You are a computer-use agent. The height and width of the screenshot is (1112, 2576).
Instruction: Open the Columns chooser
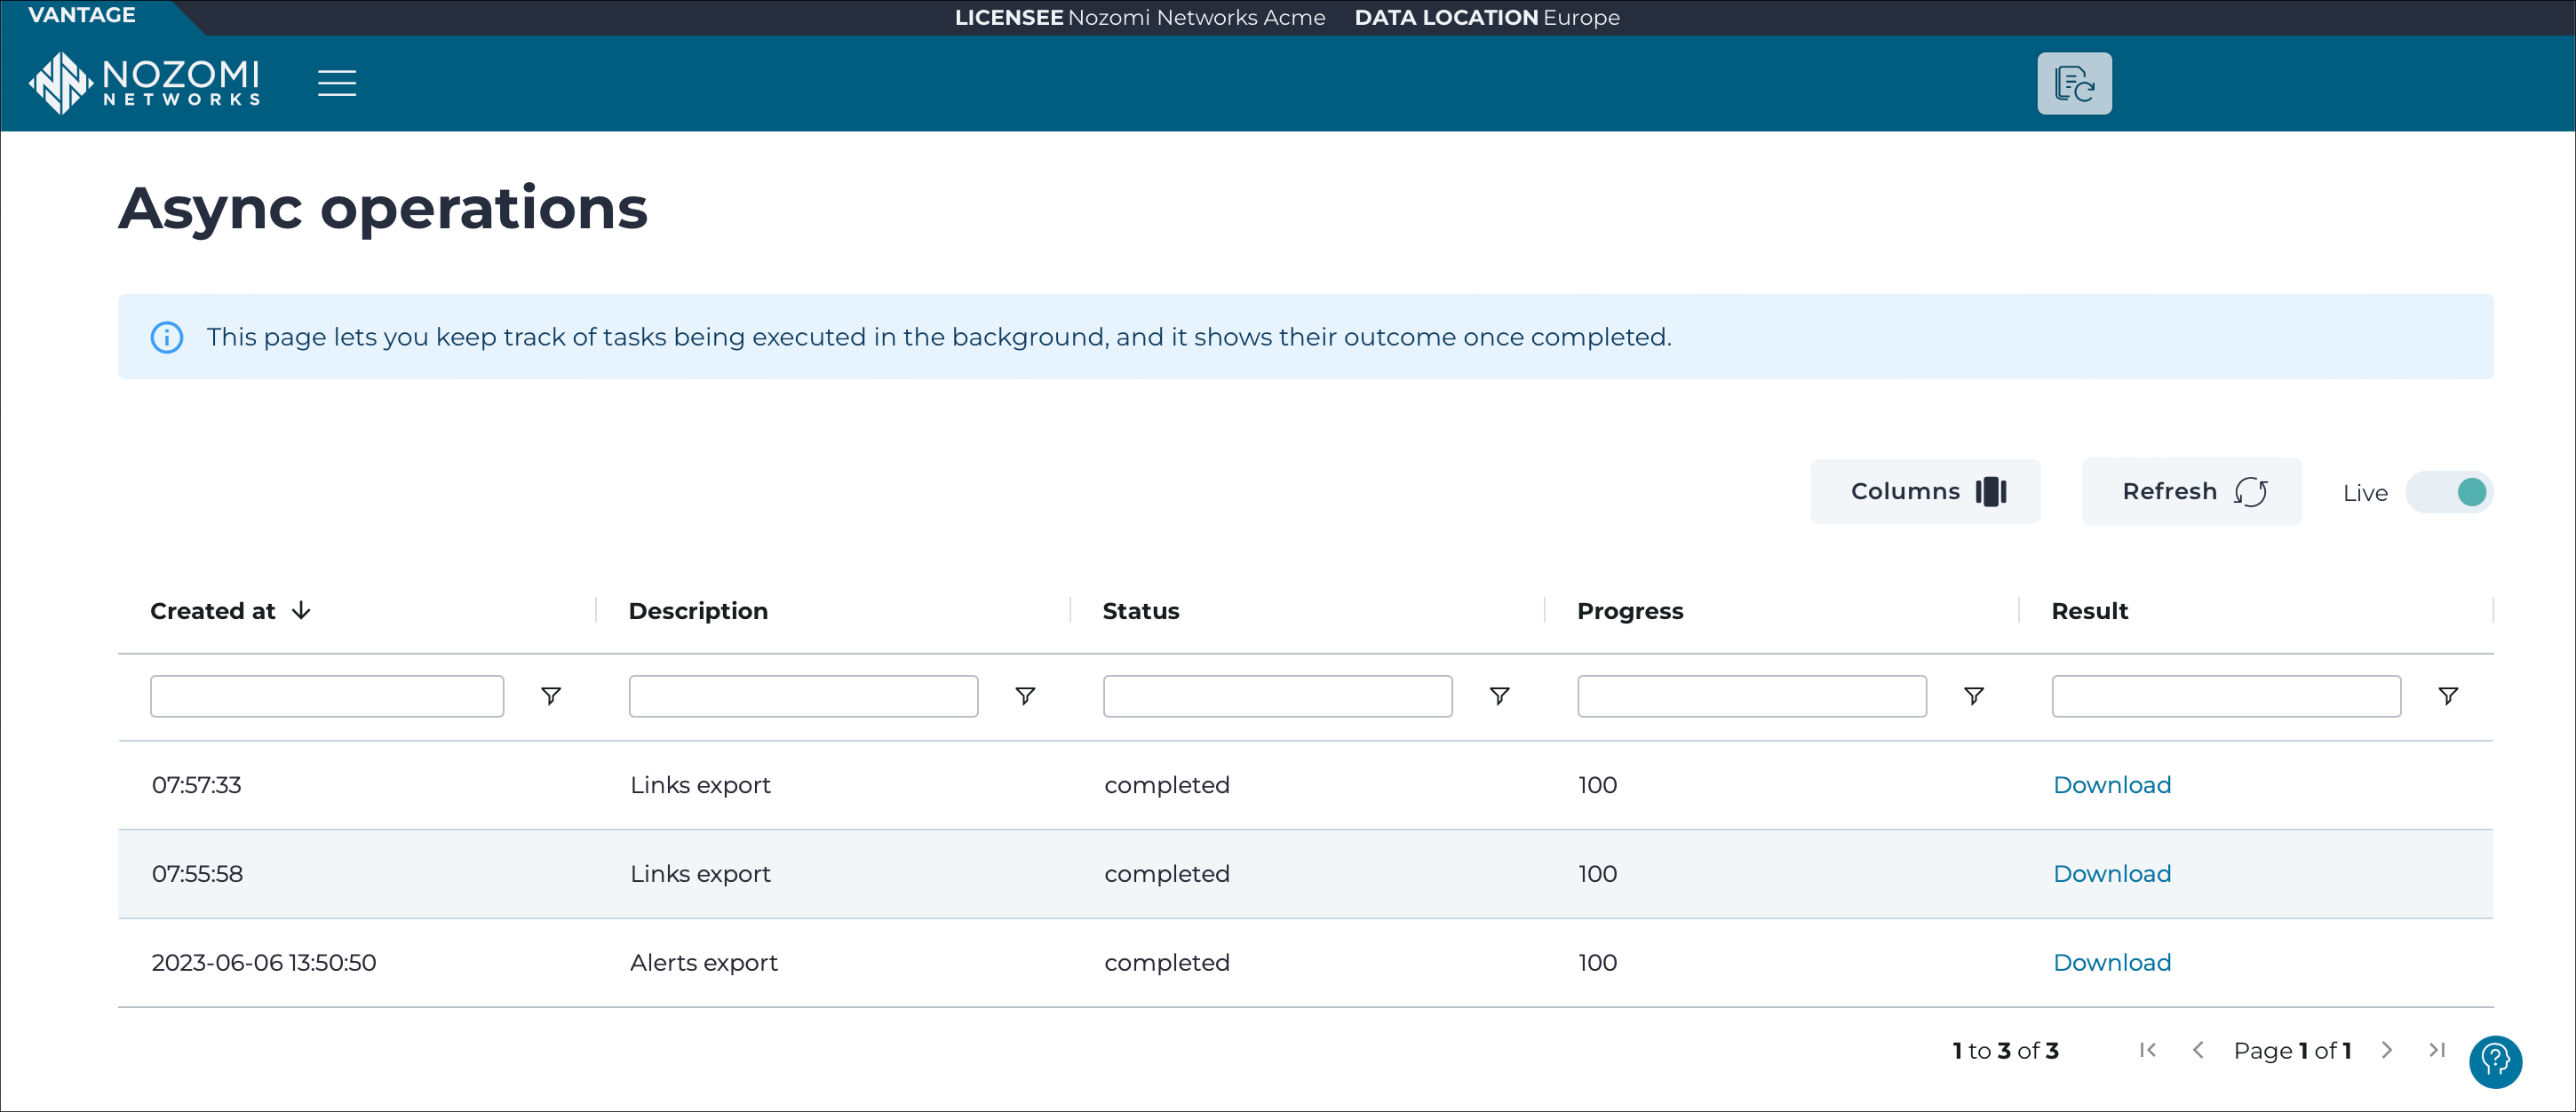1925,492
